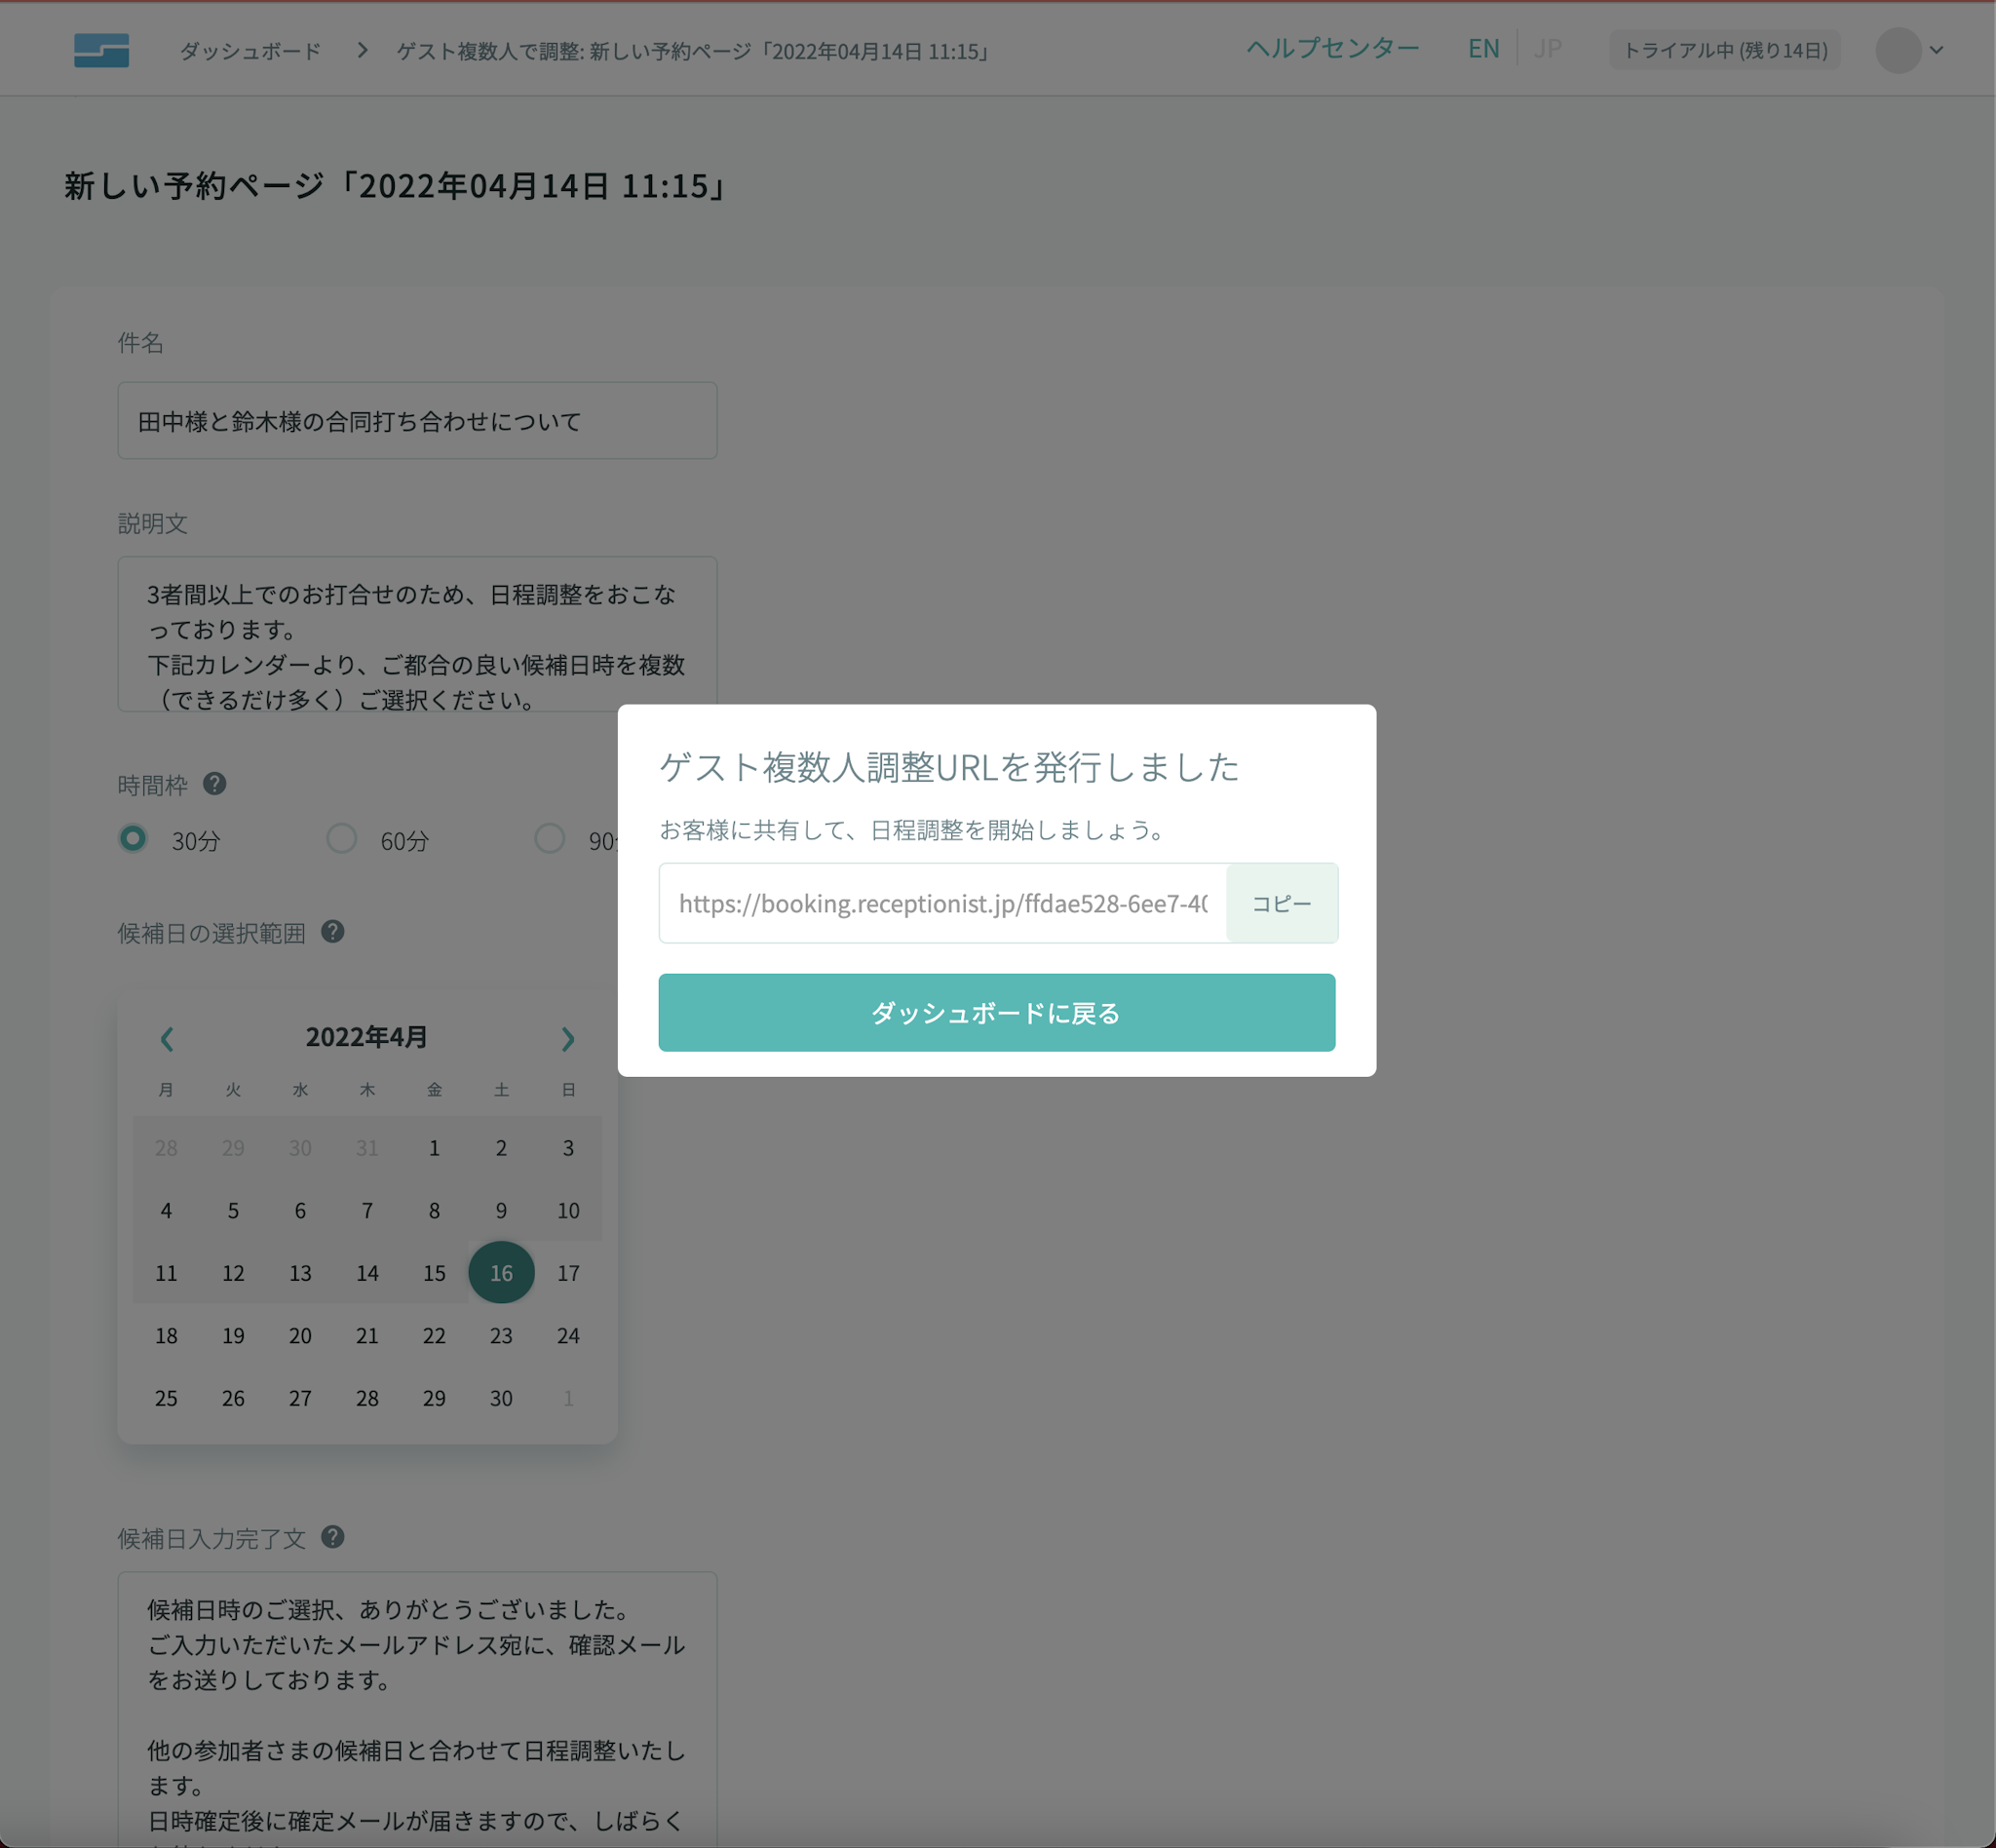Open the ヘルプセンター link
1996x1848 pixels.
coord(1332,48)
